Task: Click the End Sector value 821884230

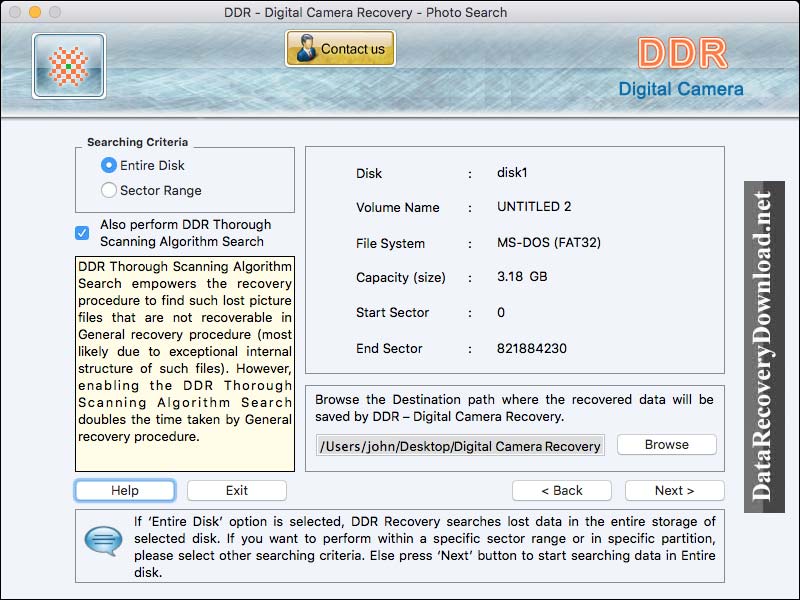Action: click(x=532, y=348)
